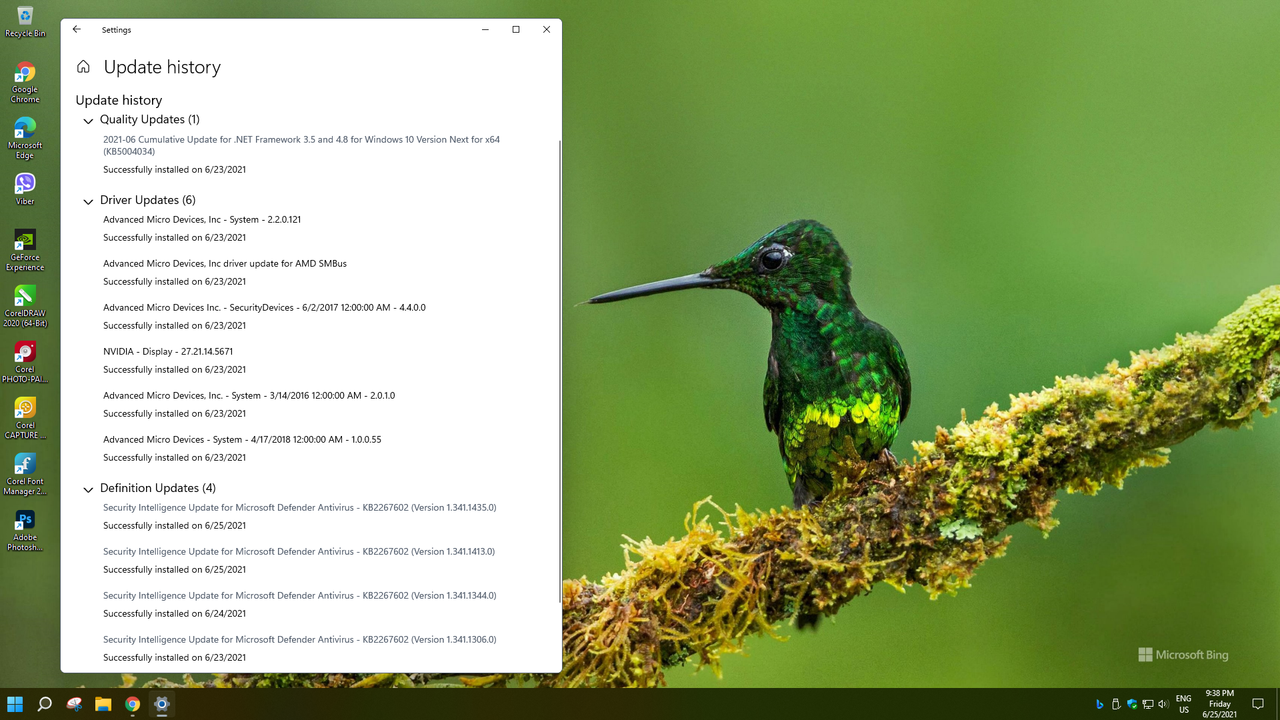Click the Quality Updates (1) heading text
Viewport: 1280px width, 720px height.
click(150, 119)
